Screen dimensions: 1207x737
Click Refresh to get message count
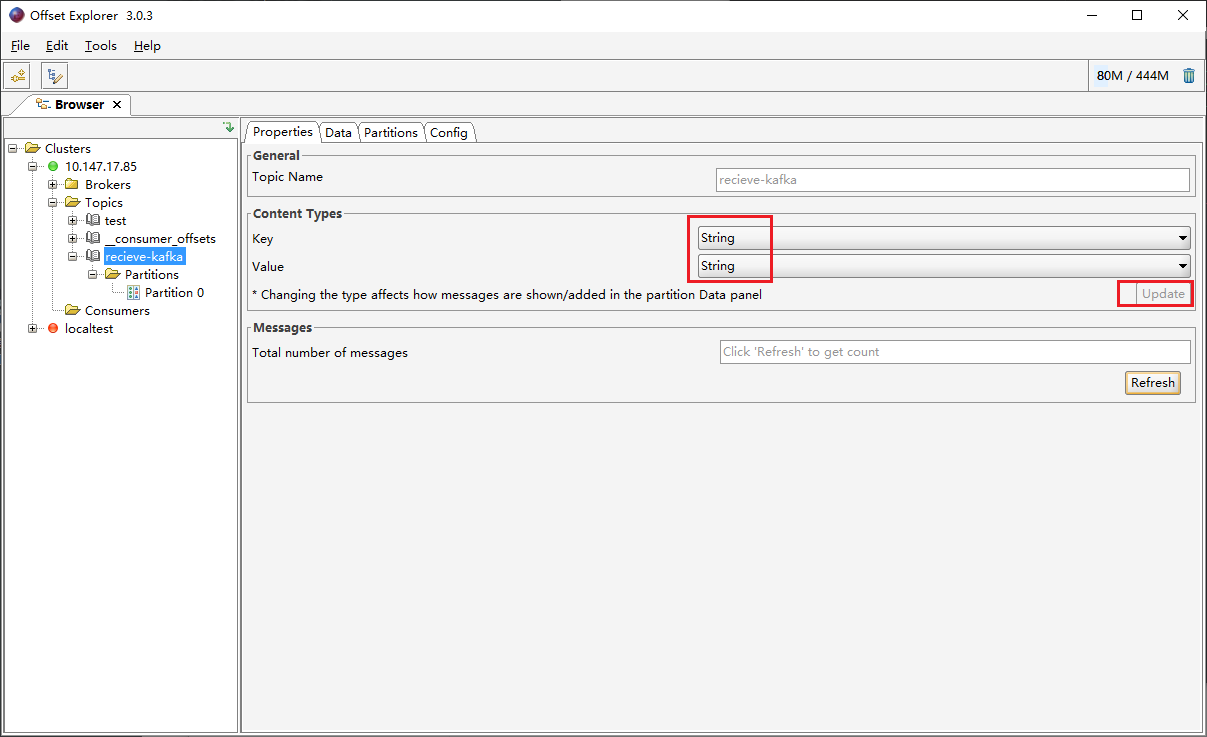point(1153,383)
